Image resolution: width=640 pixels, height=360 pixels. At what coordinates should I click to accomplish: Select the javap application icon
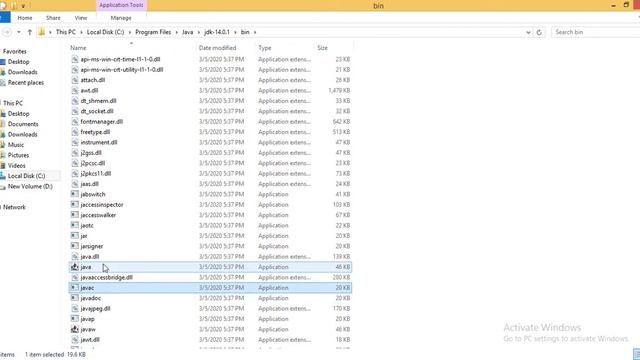75,319
